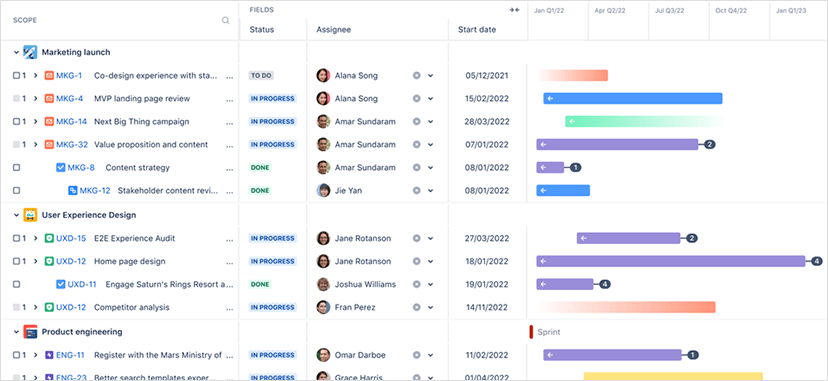Click the Marketing launch project icon
Screen dimensions: 828x381
(30, 52)
